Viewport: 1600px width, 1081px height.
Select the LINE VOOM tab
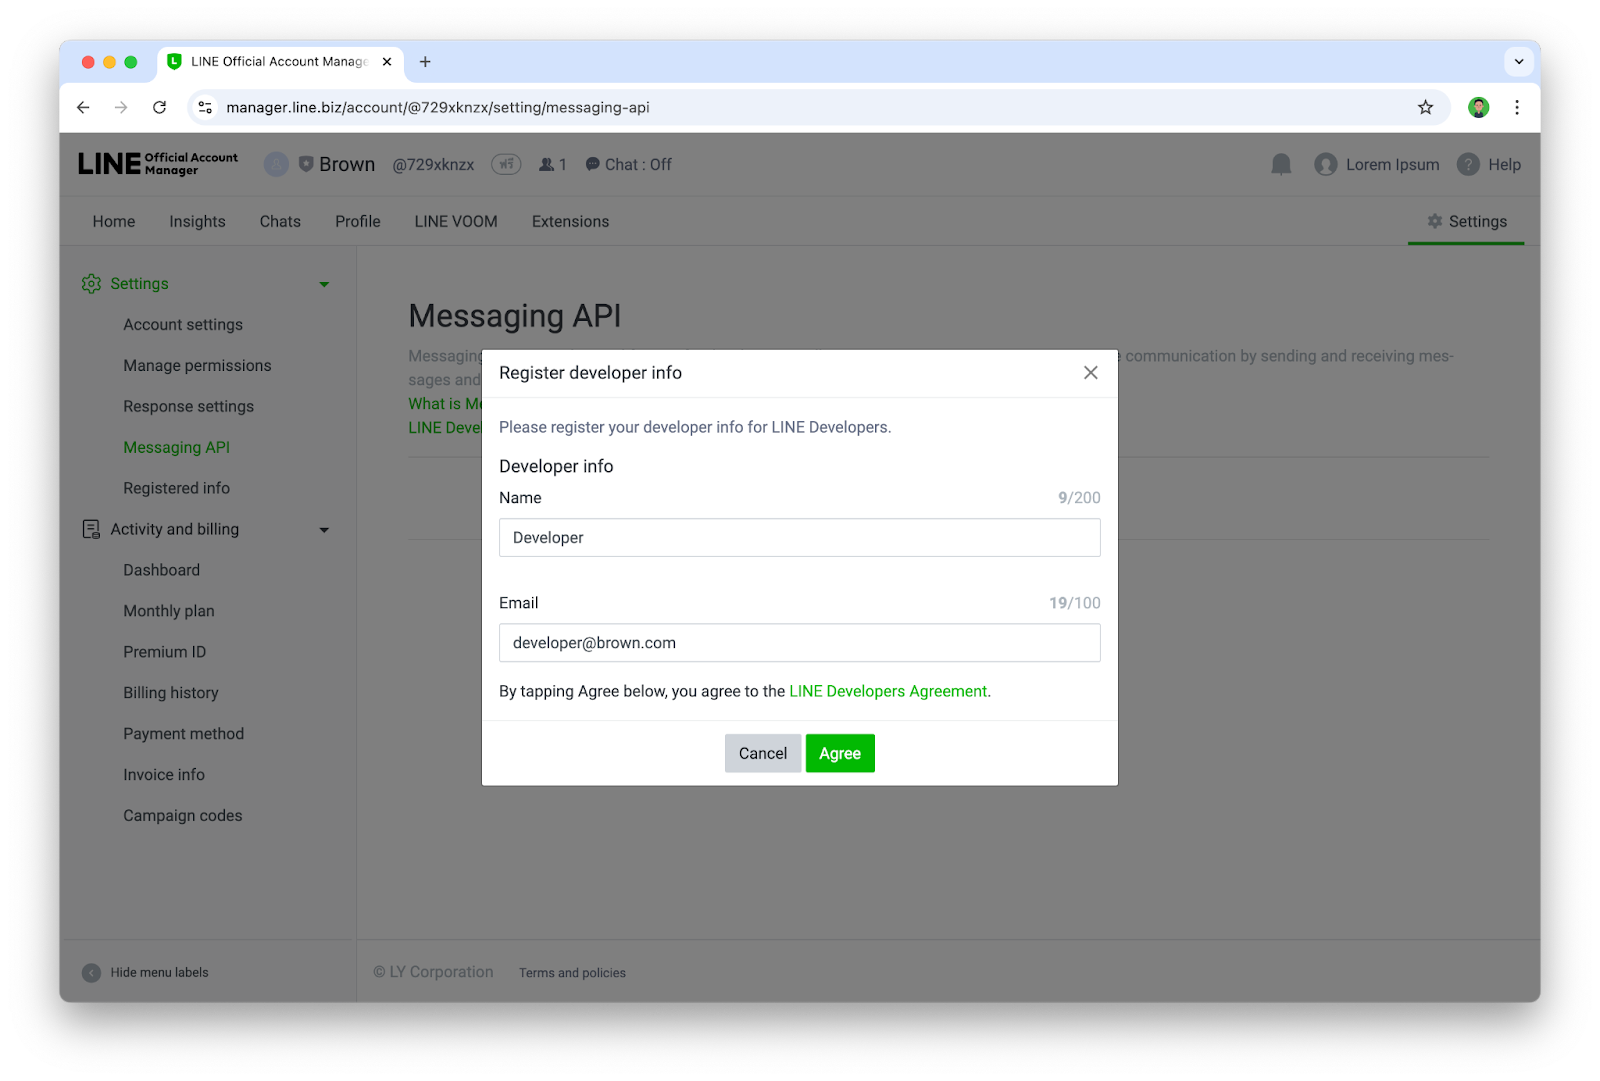(456, 221)
